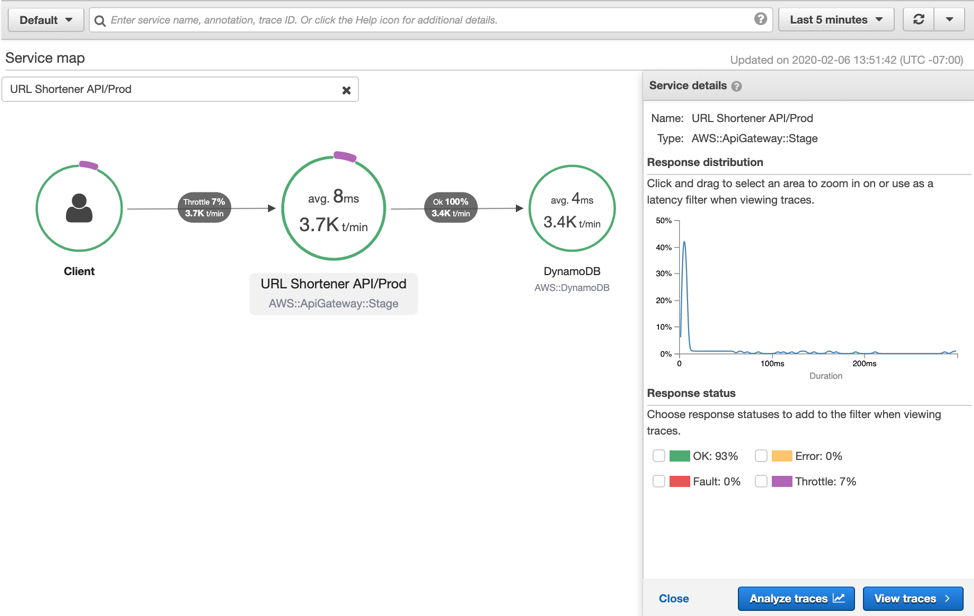The height and width of the screenshot is (616, 974).
Task: Expand the Last 5 minutes time range
Action: tap(836, 20)
